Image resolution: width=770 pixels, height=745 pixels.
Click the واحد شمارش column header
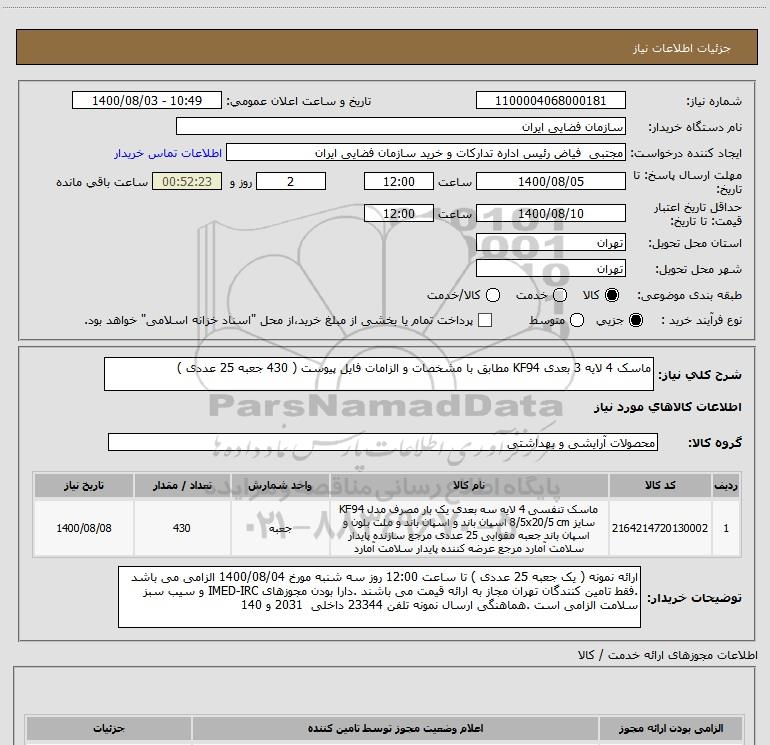coord(280,485)
